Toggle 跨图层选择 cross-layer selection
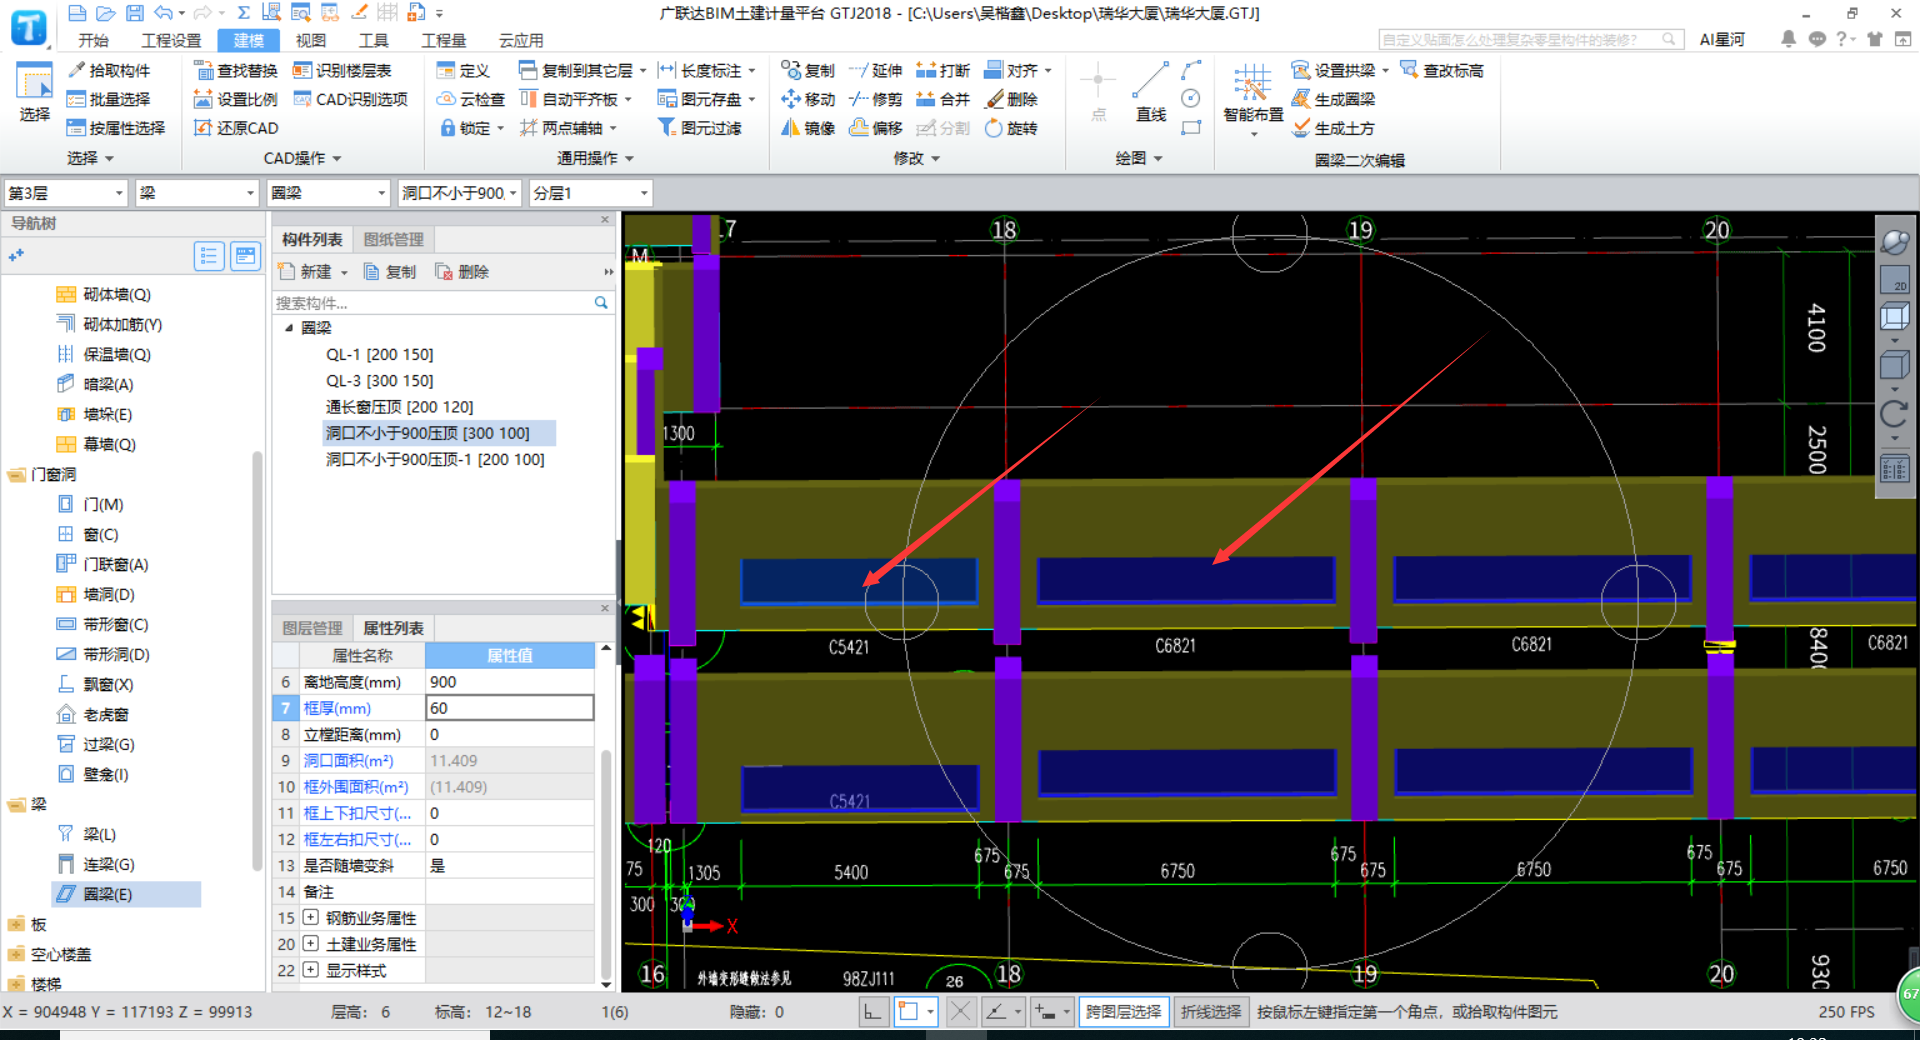1920x1040 pixels. (1123, 1012)
